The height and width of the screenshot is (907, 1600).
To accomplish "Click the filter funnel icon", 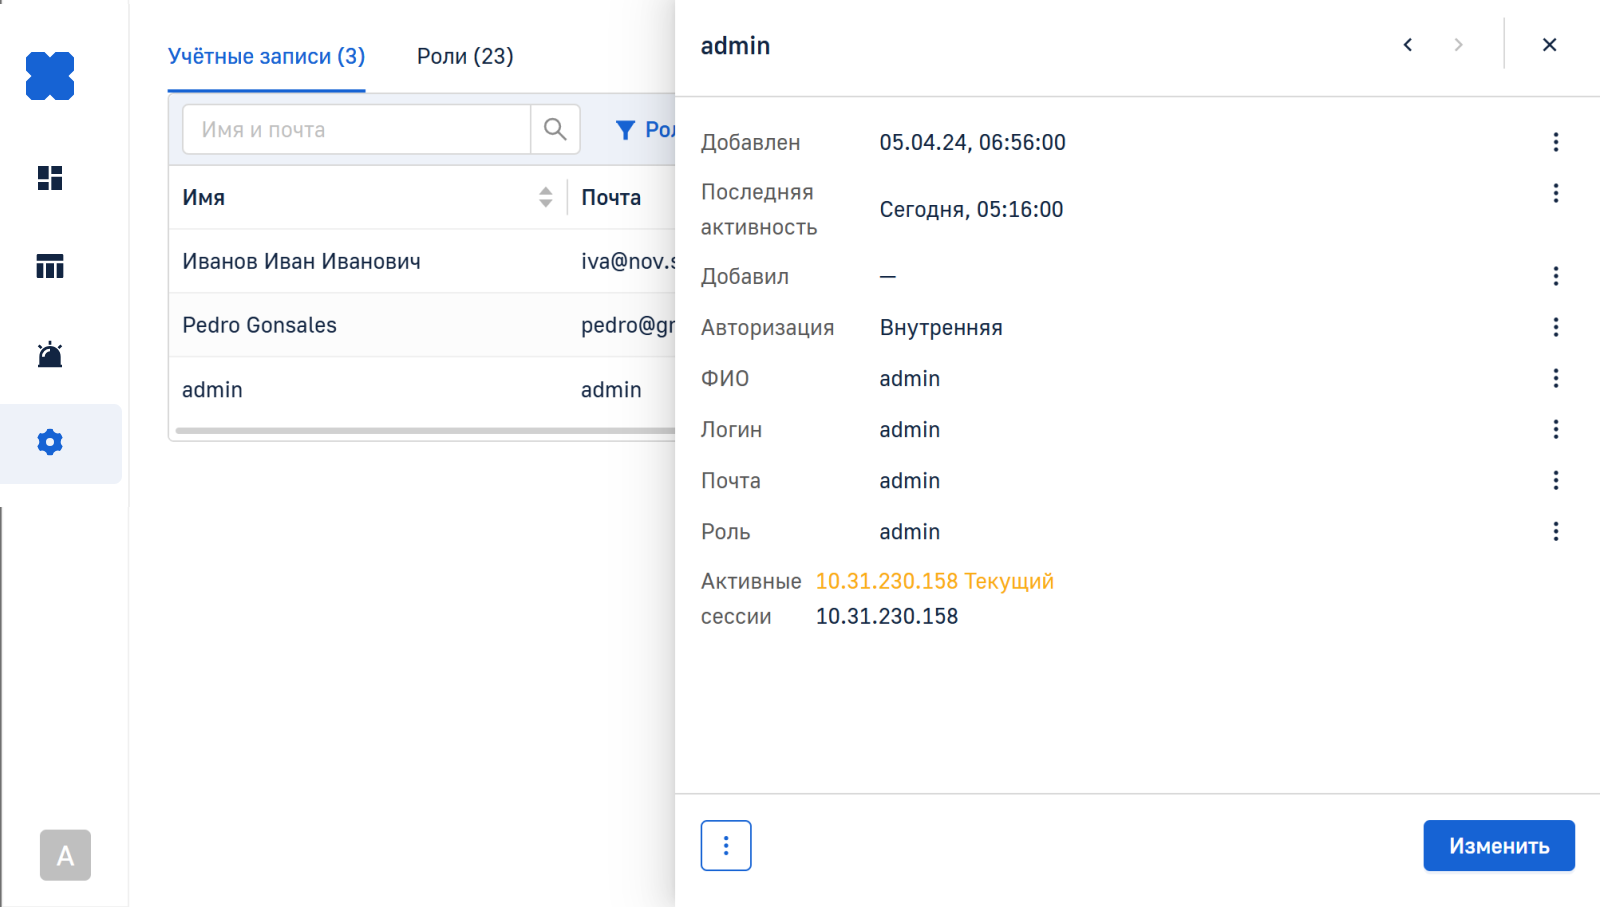I will 625,130.
